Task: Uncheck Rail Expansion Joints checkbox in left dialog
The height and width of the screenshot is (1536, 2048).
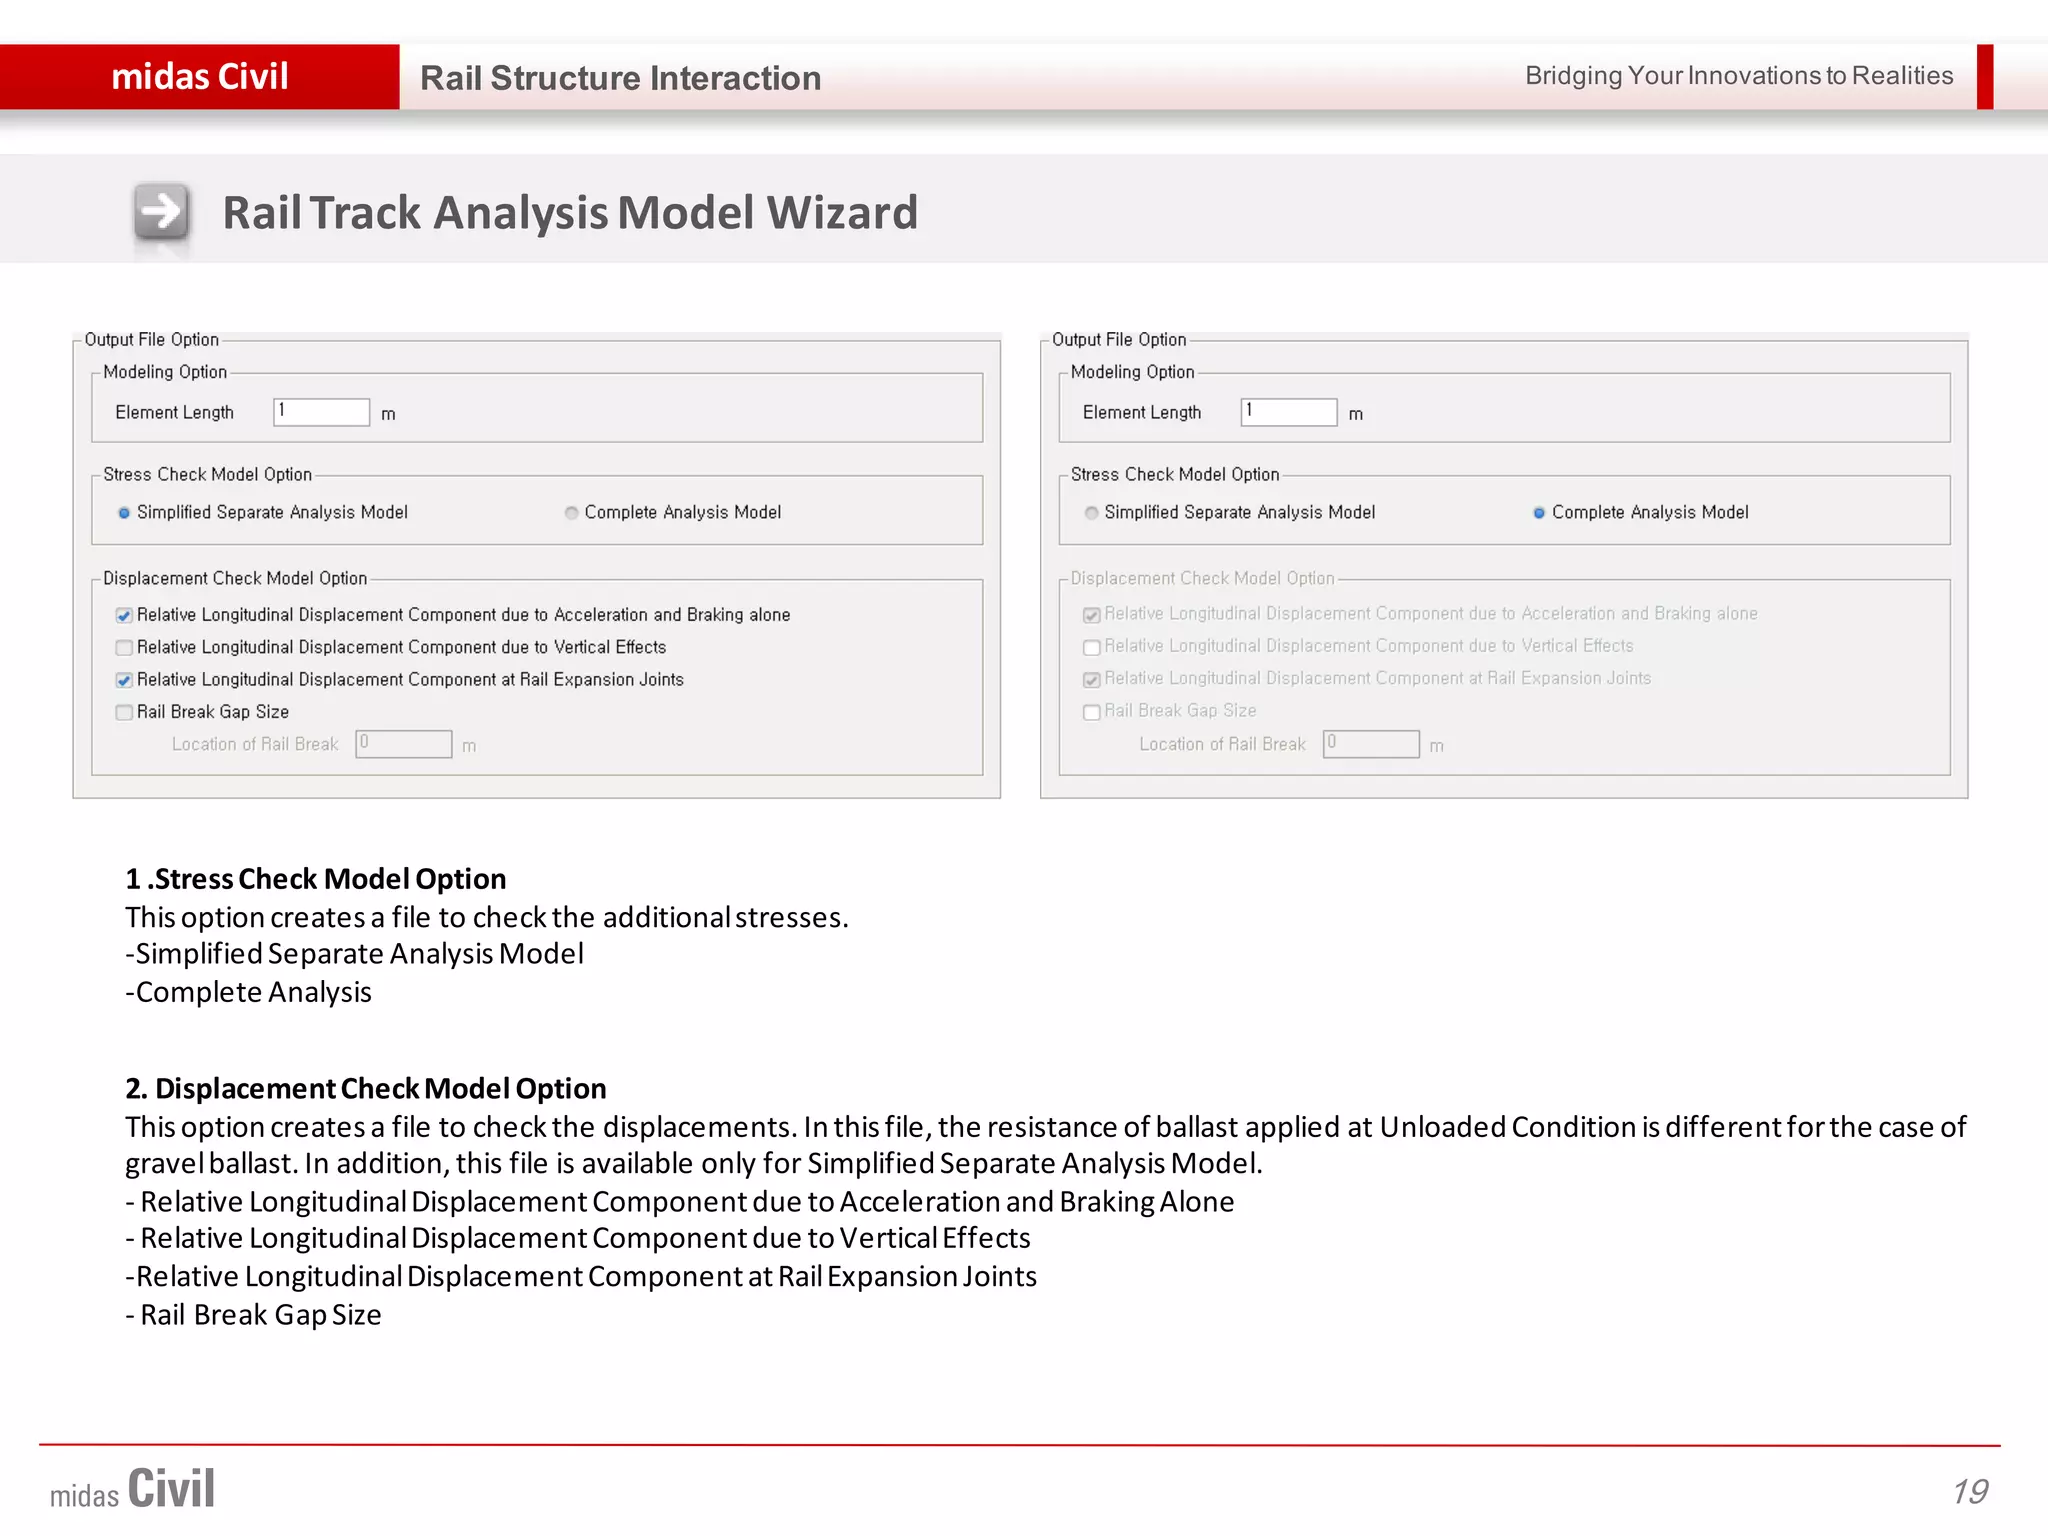Action: [124, 681]
